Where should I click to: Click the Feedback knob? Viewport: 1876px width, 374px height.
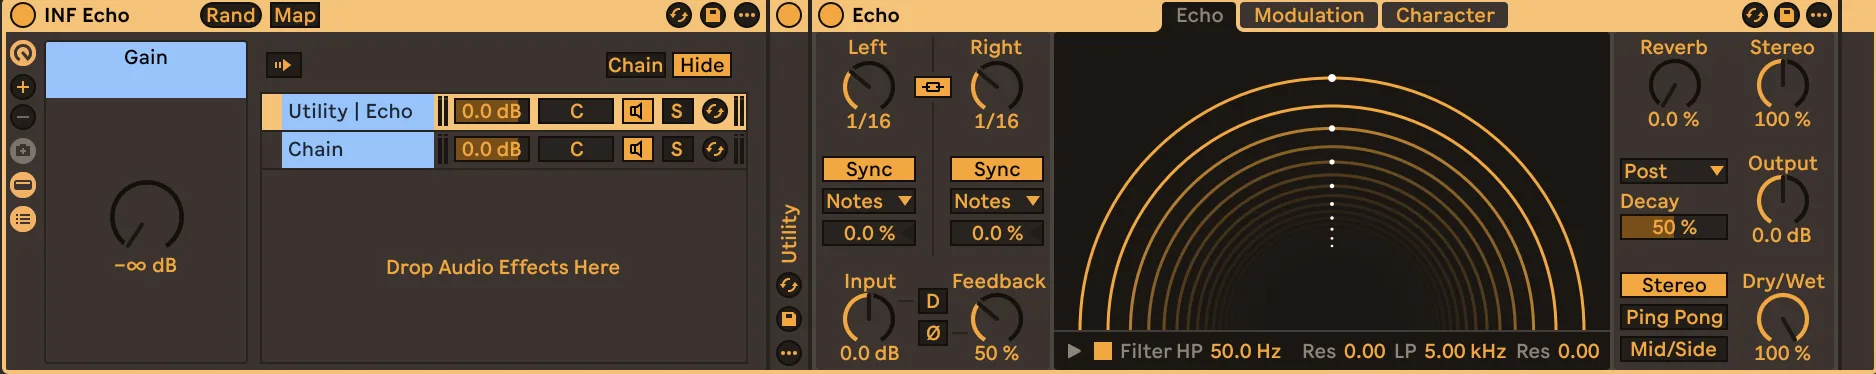coord(996,319)
